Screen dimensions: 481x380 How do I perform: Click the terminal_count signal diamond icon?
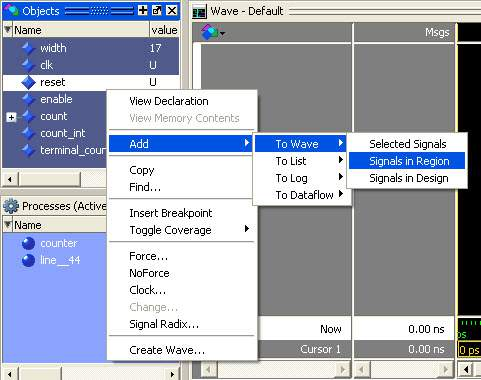point(29,150)
